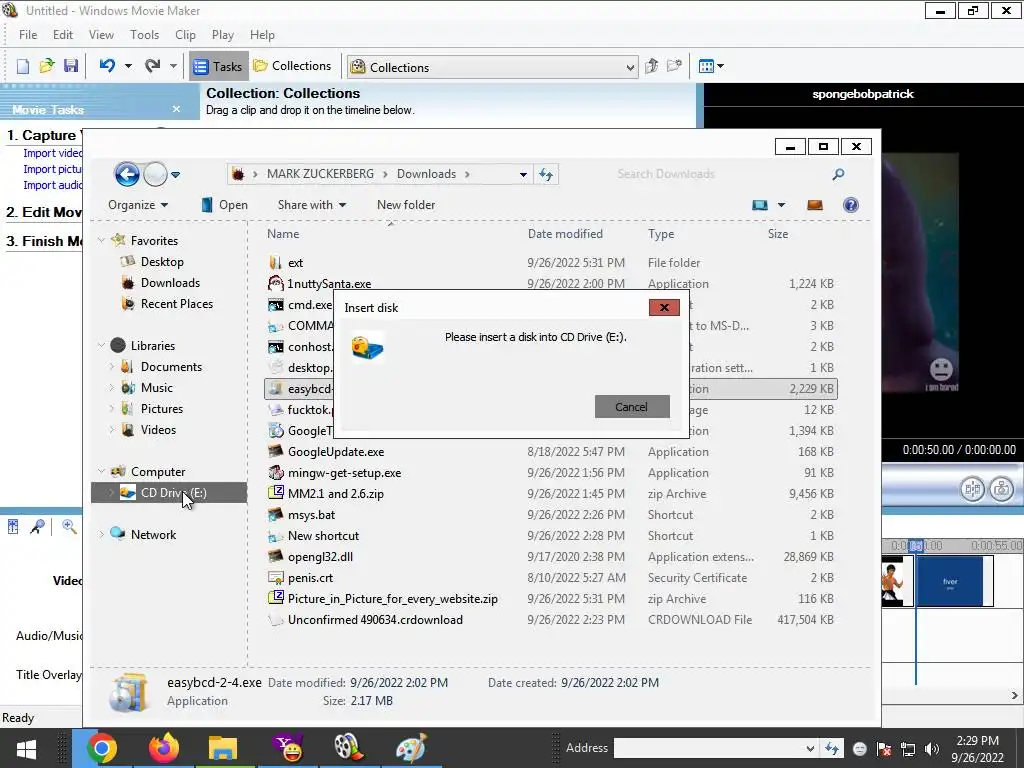The width and height of the screenshot is (1024, 768).
Task: Open the Edit menu
Action: coord(63,35)
